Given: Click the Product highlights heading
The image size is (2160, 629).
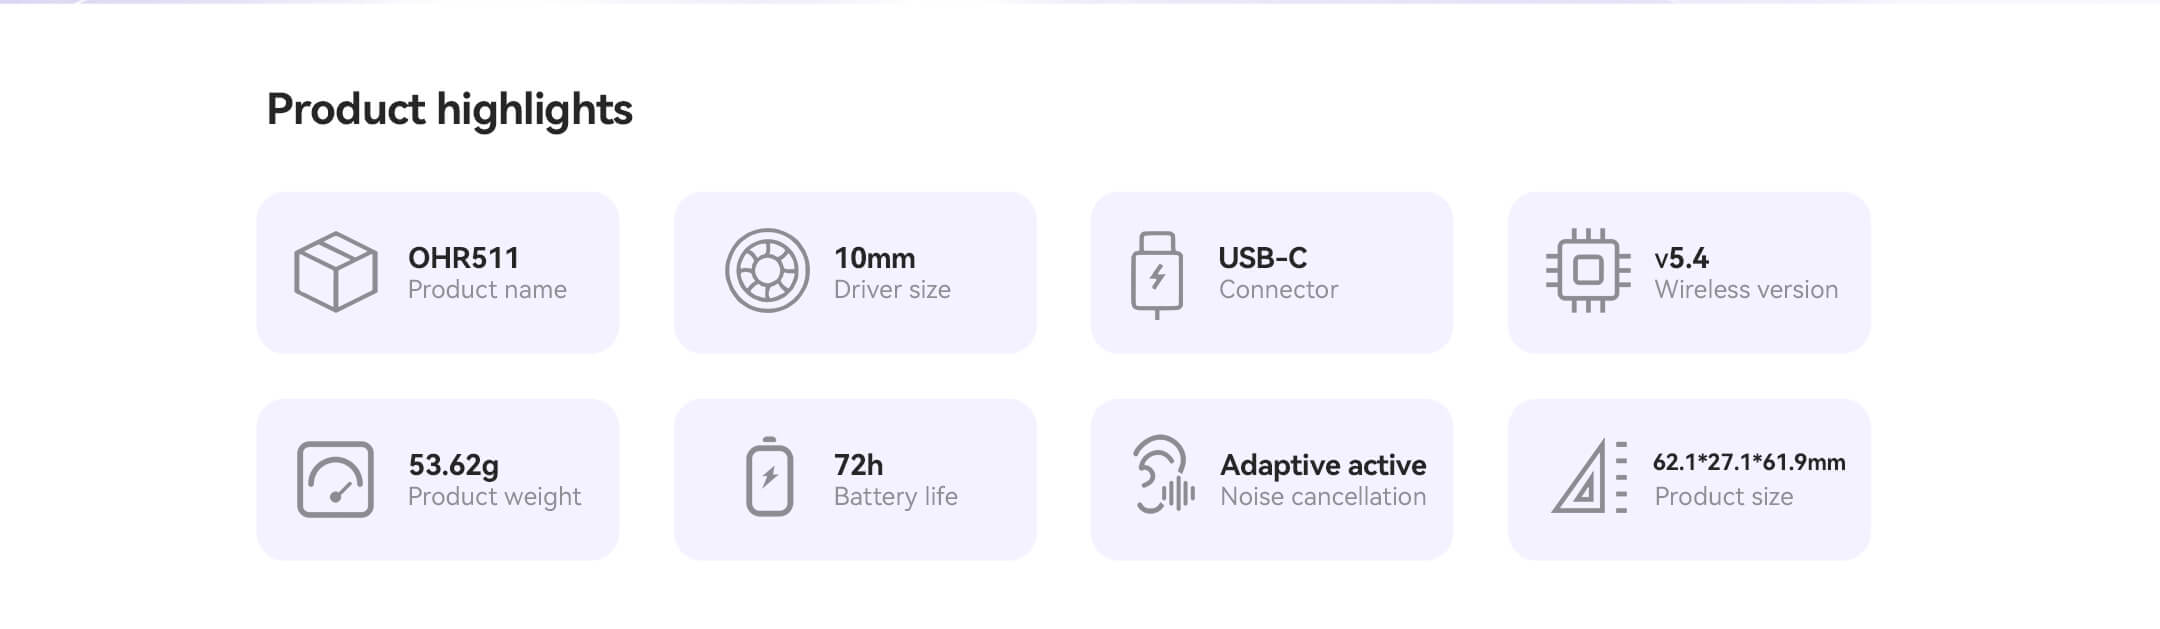Looking at the screenshot, I should (x=449, y=109).
